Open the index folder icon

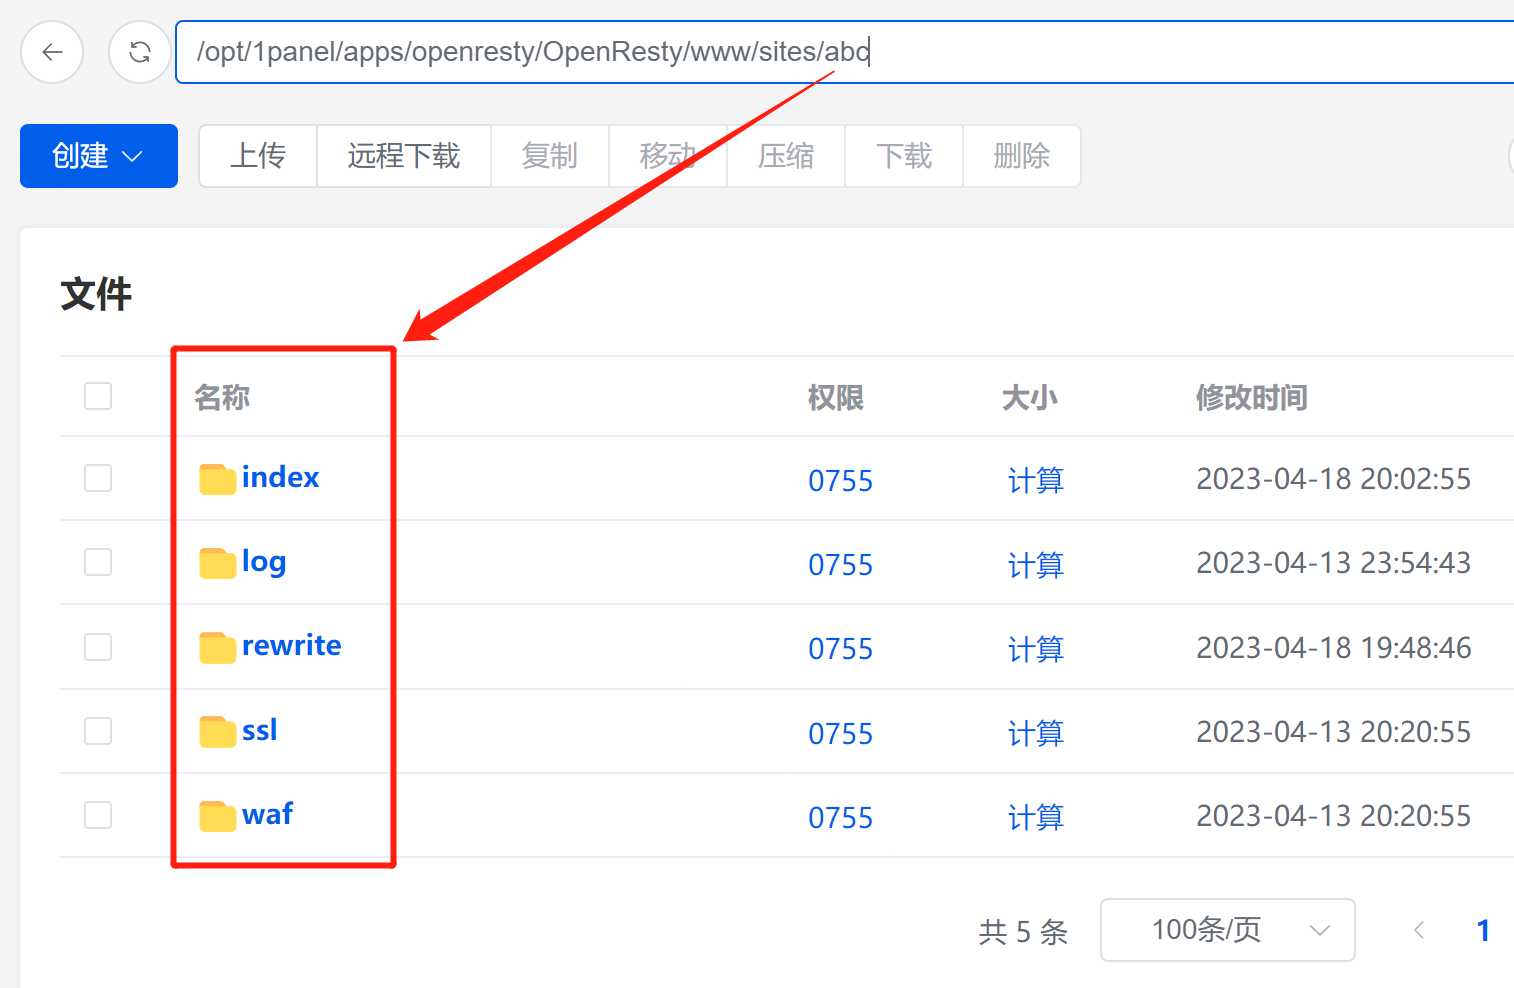[x=216, y=478]
